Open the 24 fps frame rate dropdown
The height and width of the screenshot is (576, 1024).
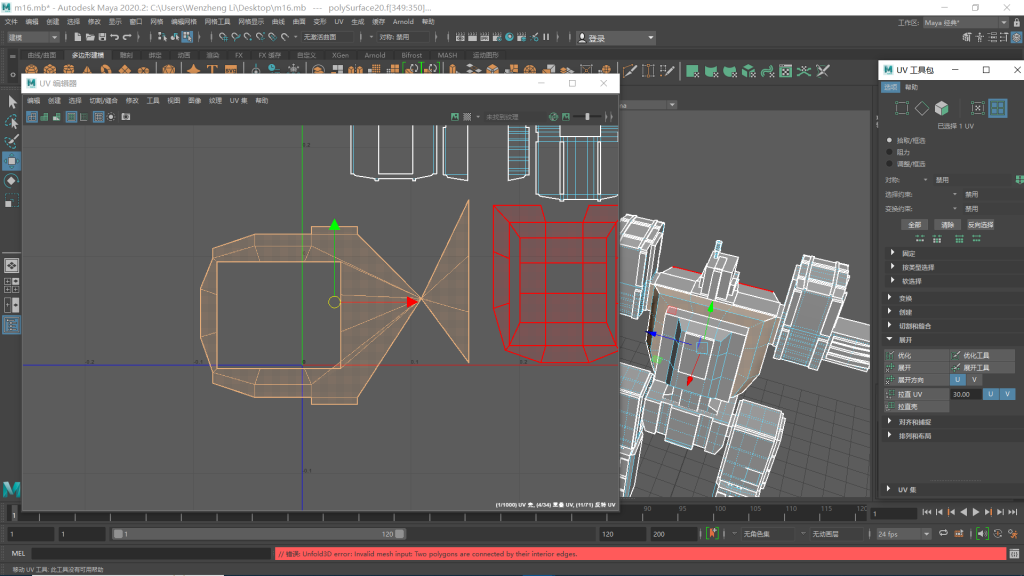[x=903, y=534]
